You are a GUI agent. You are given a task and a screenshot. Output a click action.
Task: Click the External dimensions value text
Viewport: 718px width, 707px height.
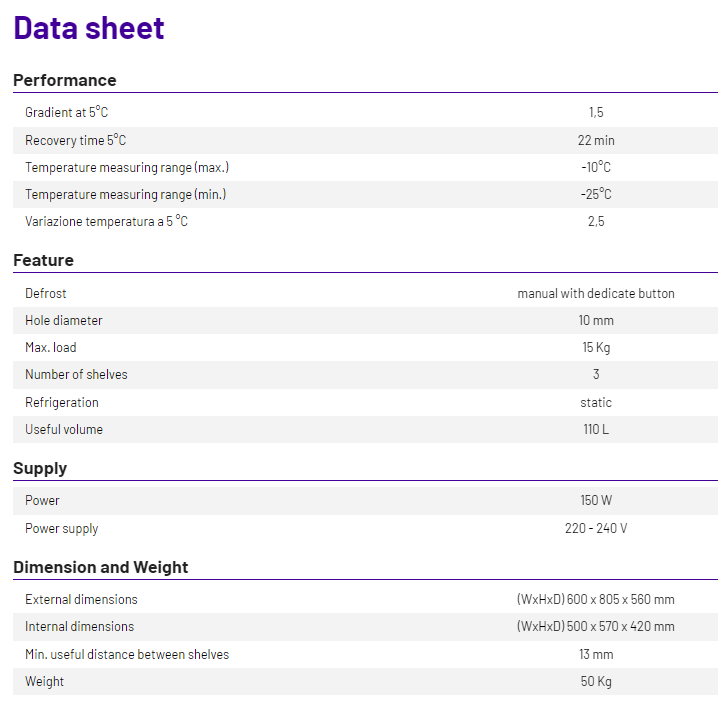596,599
